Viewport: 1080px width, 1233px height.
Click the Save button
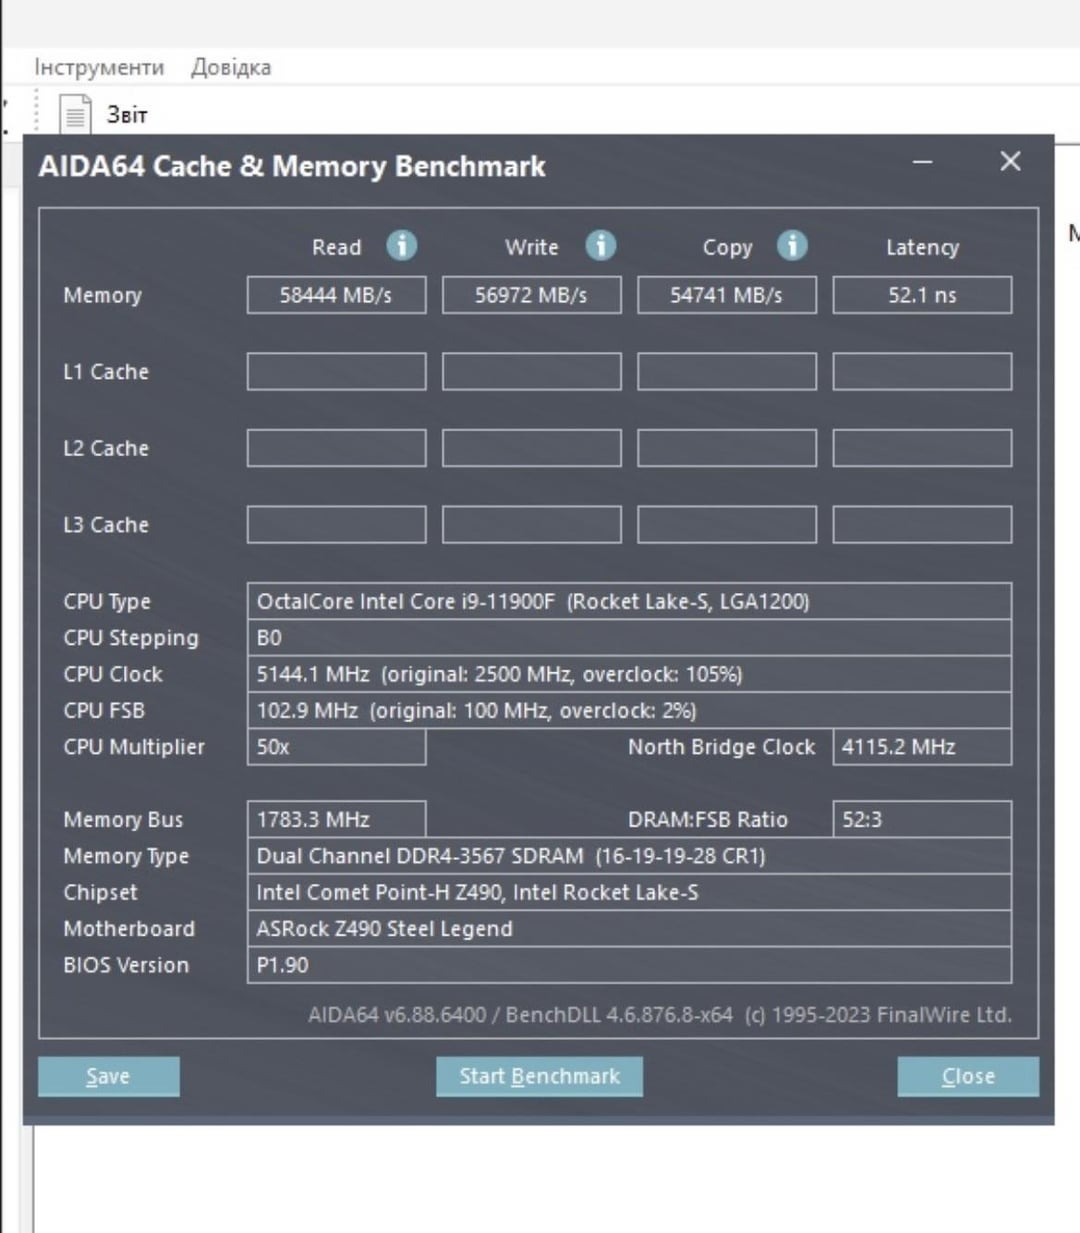[x=108, y=1076]
